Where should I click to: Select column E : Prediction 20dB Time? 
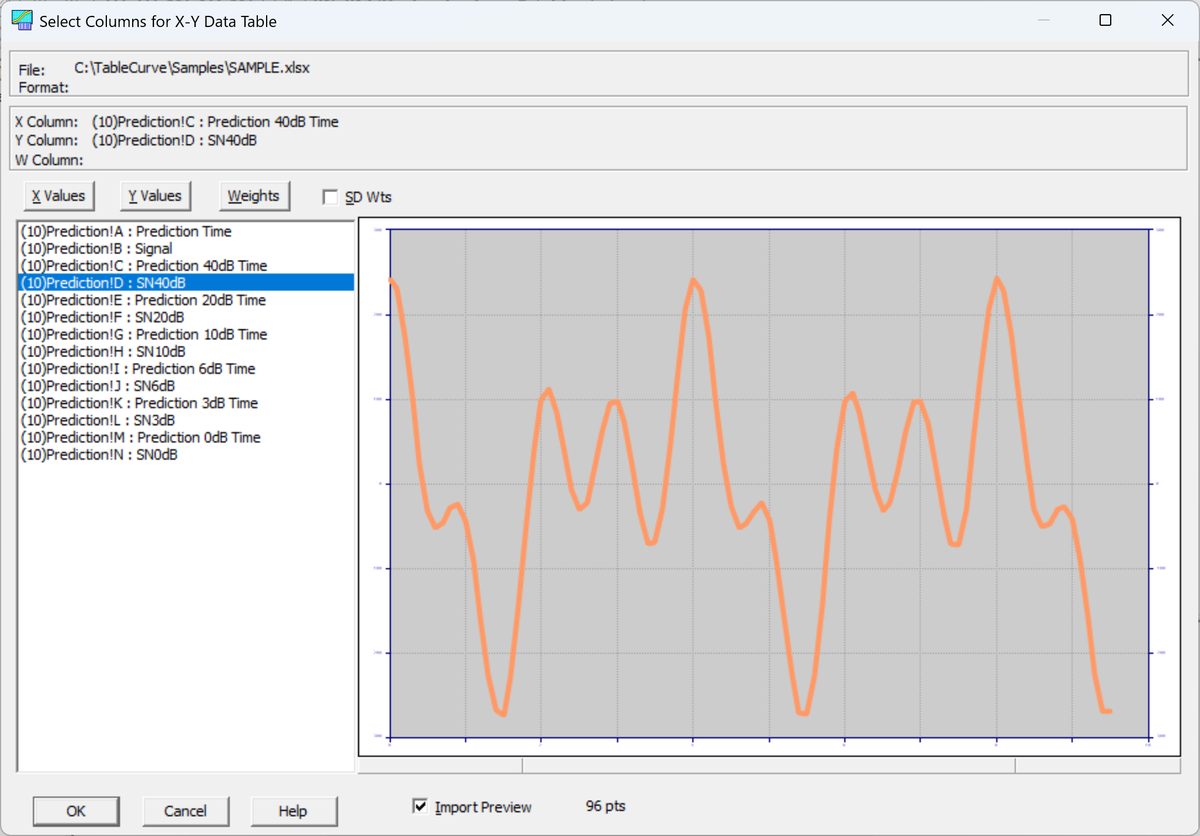(x=186, y=300)
